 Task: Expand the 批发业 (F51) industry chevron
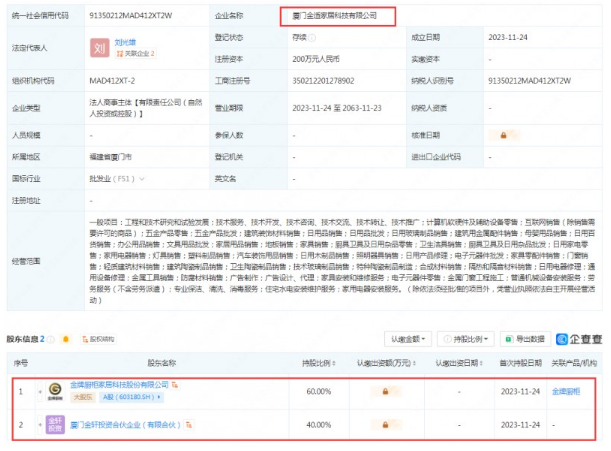tap(142, 179)
